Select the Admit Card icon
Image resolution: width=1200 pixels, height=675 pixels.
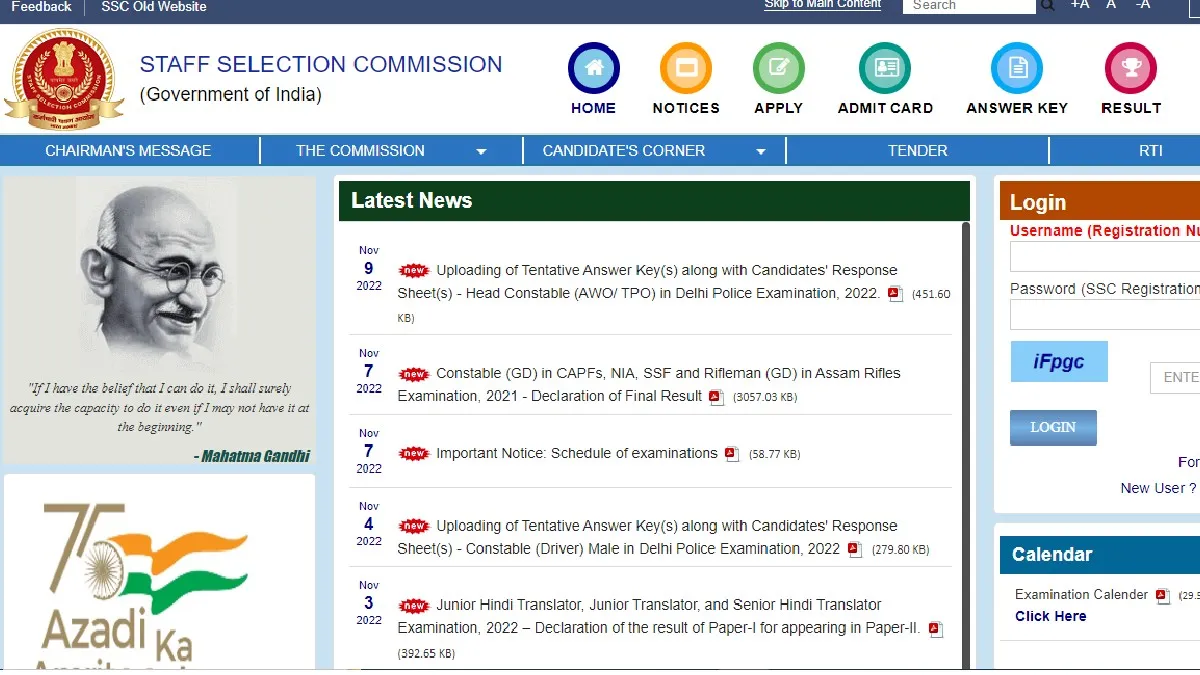[885, 69]
